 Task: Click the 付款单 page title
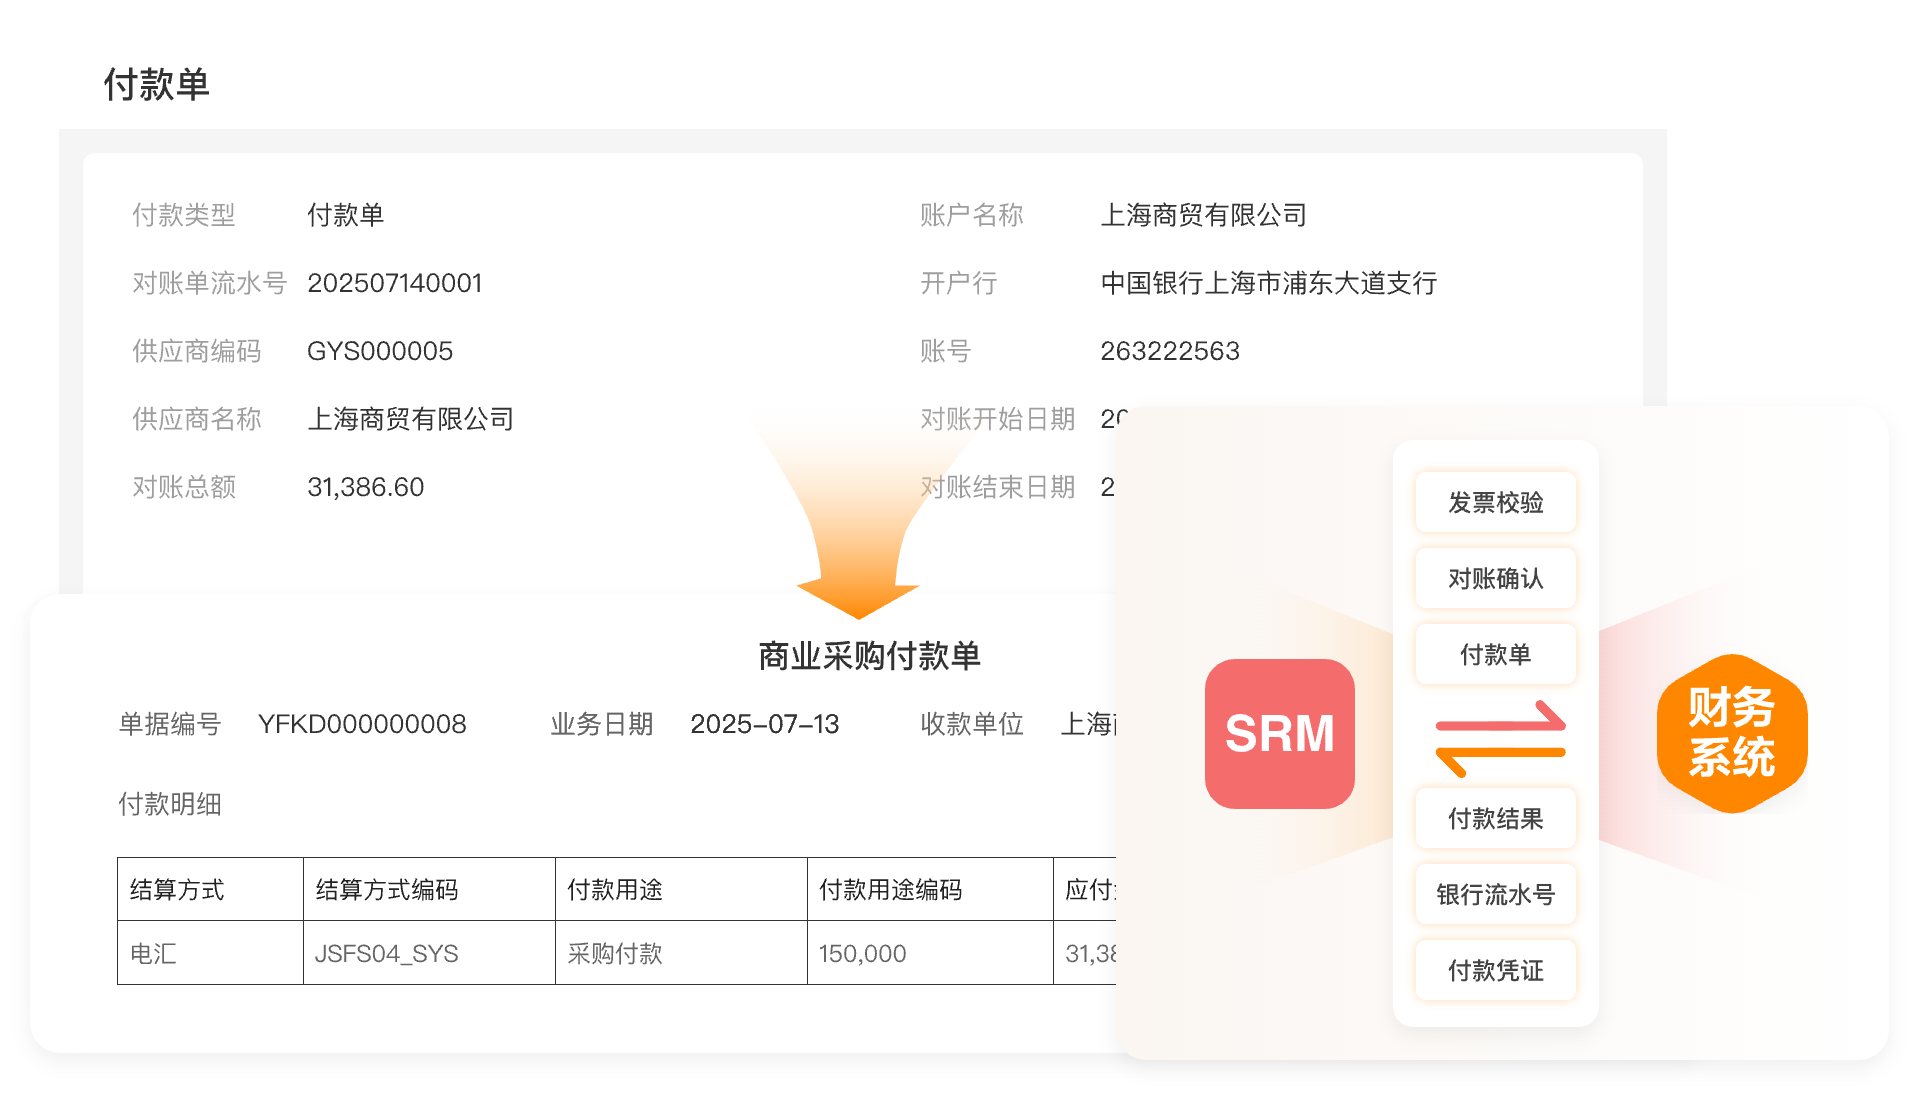156,85
